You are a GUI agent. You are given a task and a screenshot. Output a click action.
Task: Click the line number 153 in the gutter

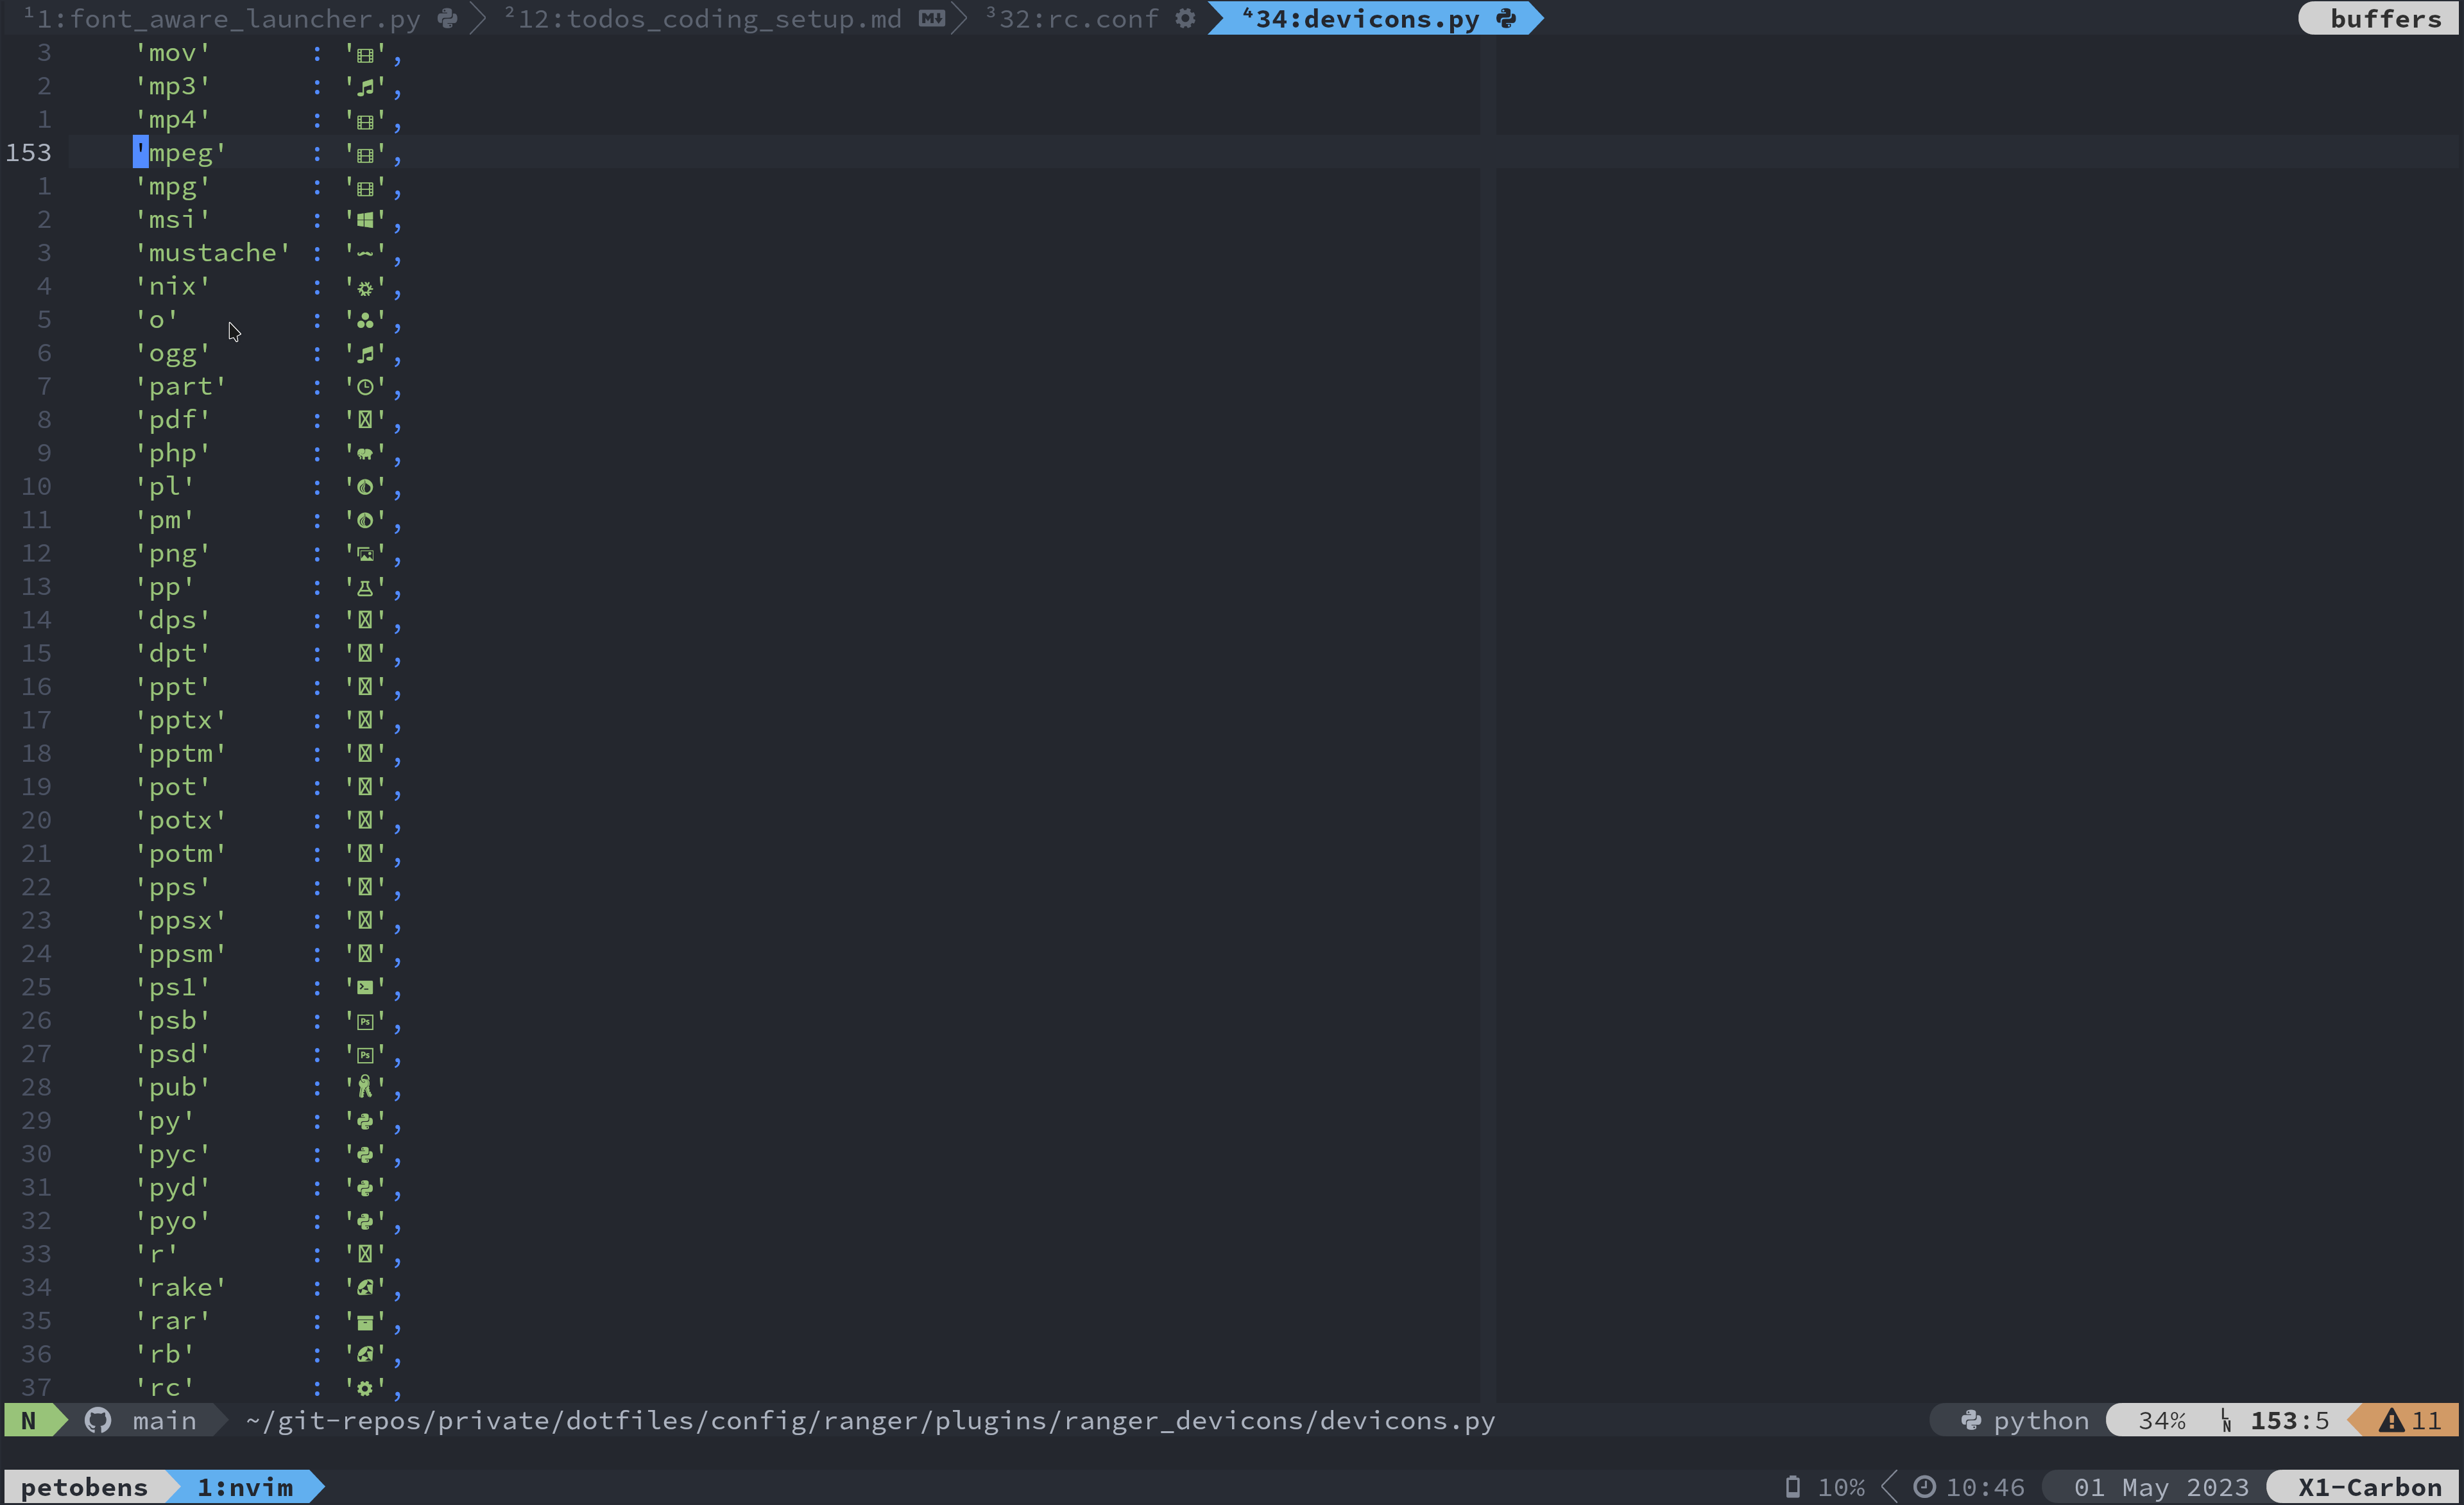pyautogui.click(x=28, y=152)
